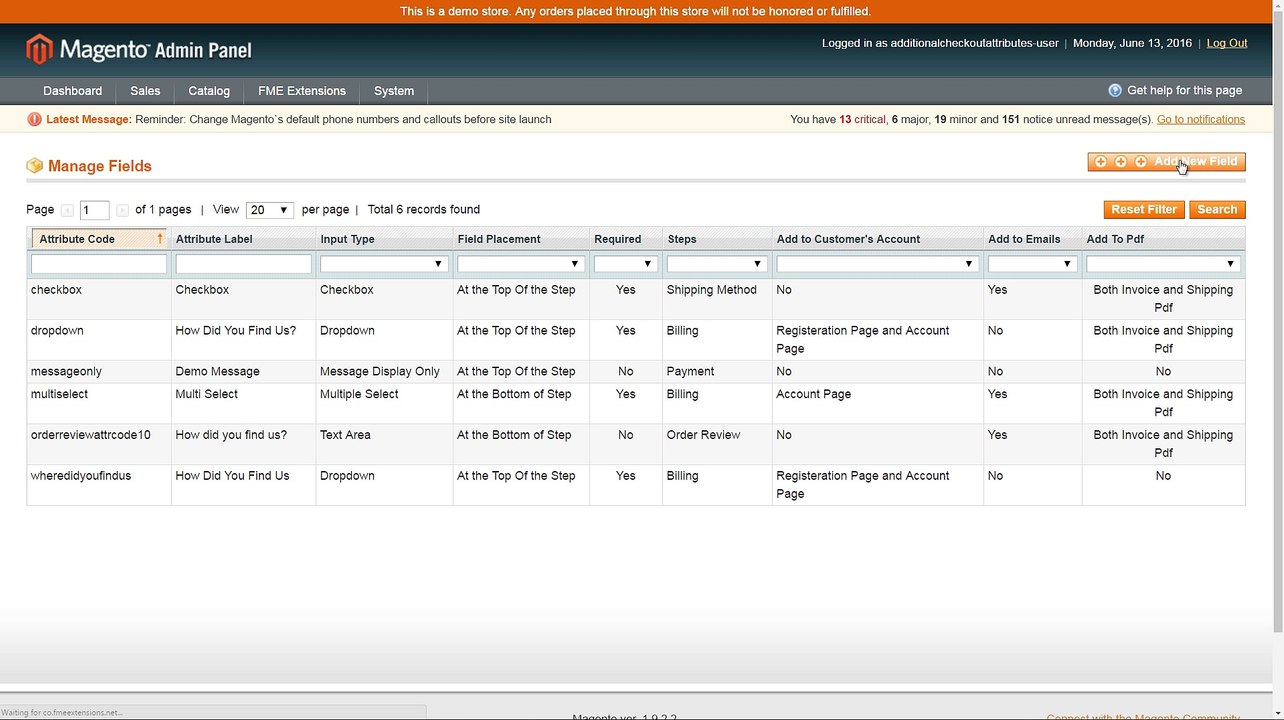Image resolution: width=1284 pixels, height=720 pixels.
Task: Sort by Required column header
Action: point(618,239)
